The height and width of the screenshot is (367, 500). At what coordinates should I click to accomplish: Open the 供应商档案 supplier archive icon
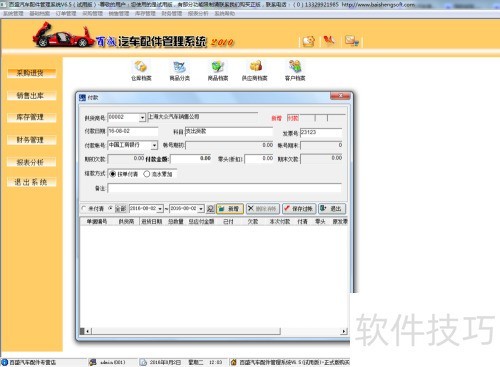[255, 71]
